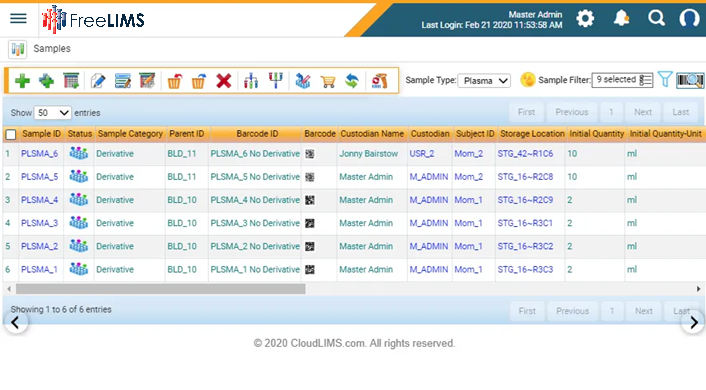
Task: Click status icon in PLSMA_6 row
Action: tap(79, 154)
